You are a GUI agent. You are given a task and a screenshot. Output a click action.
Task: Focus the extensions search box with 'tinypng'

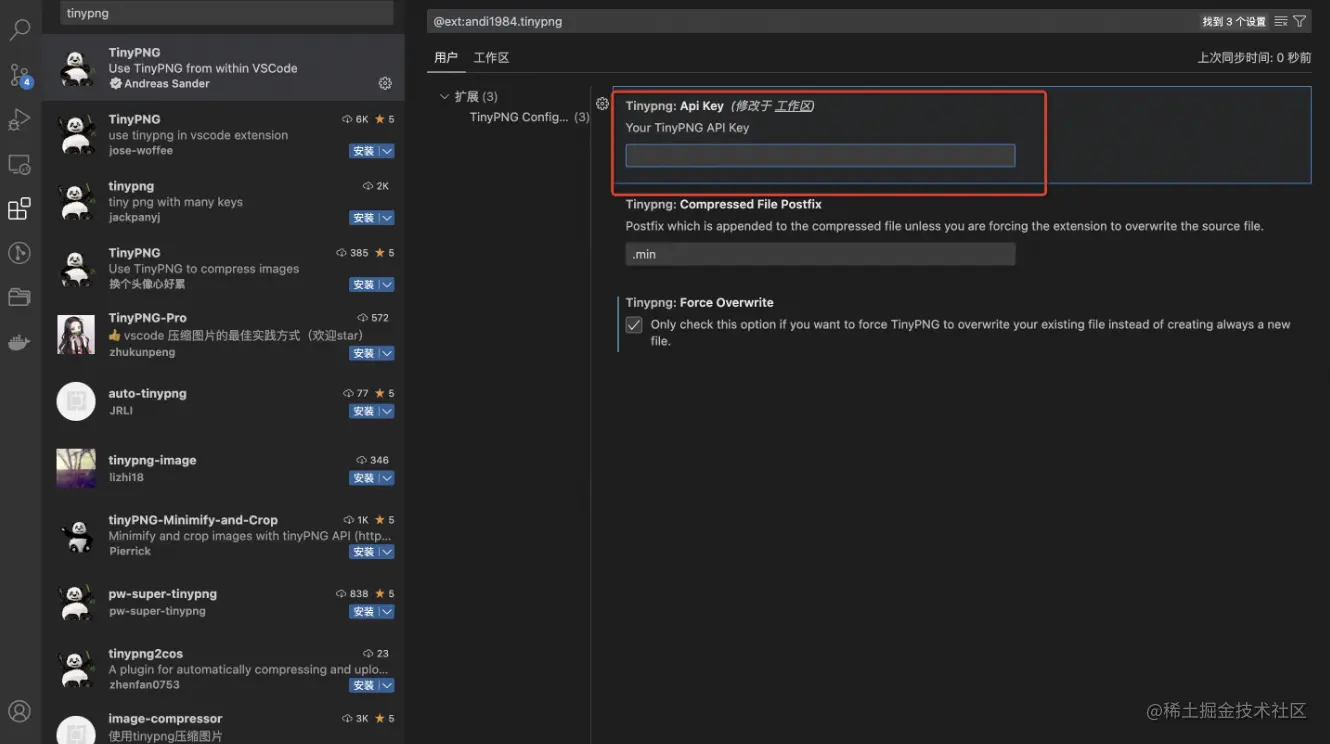tap(227, 13)
